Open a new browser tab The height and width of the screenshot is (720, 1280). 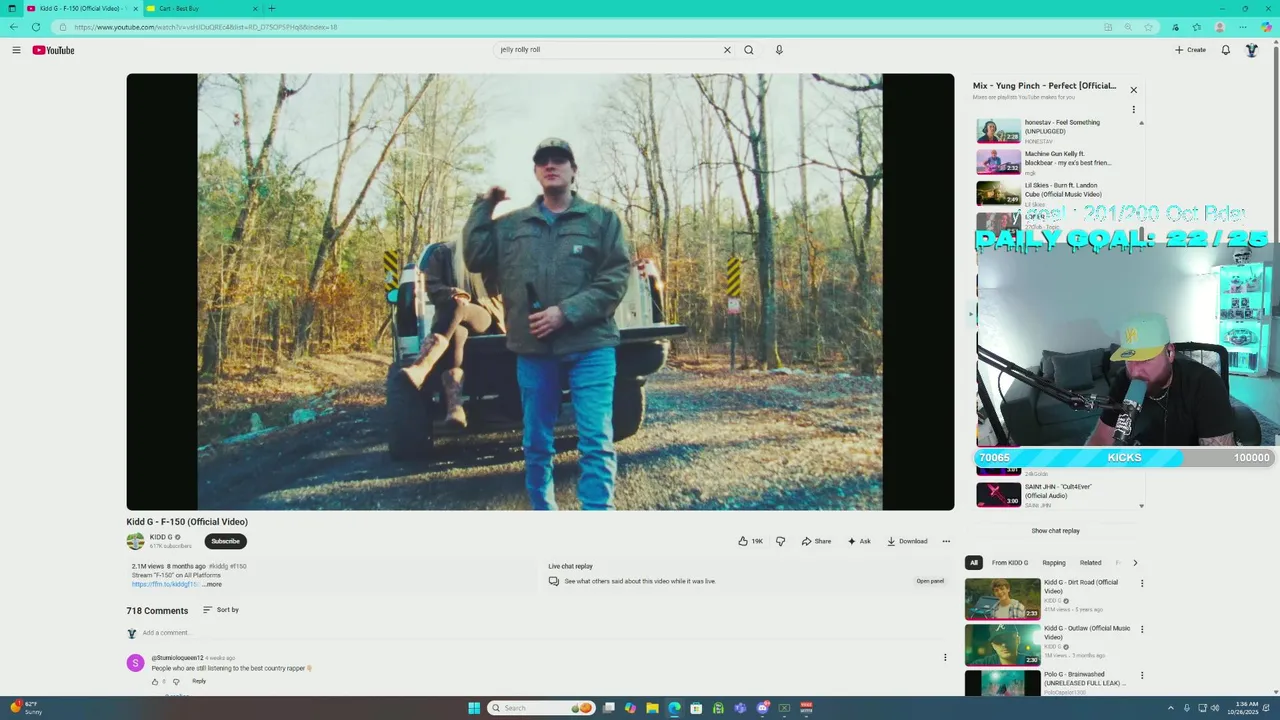[271, 8]
